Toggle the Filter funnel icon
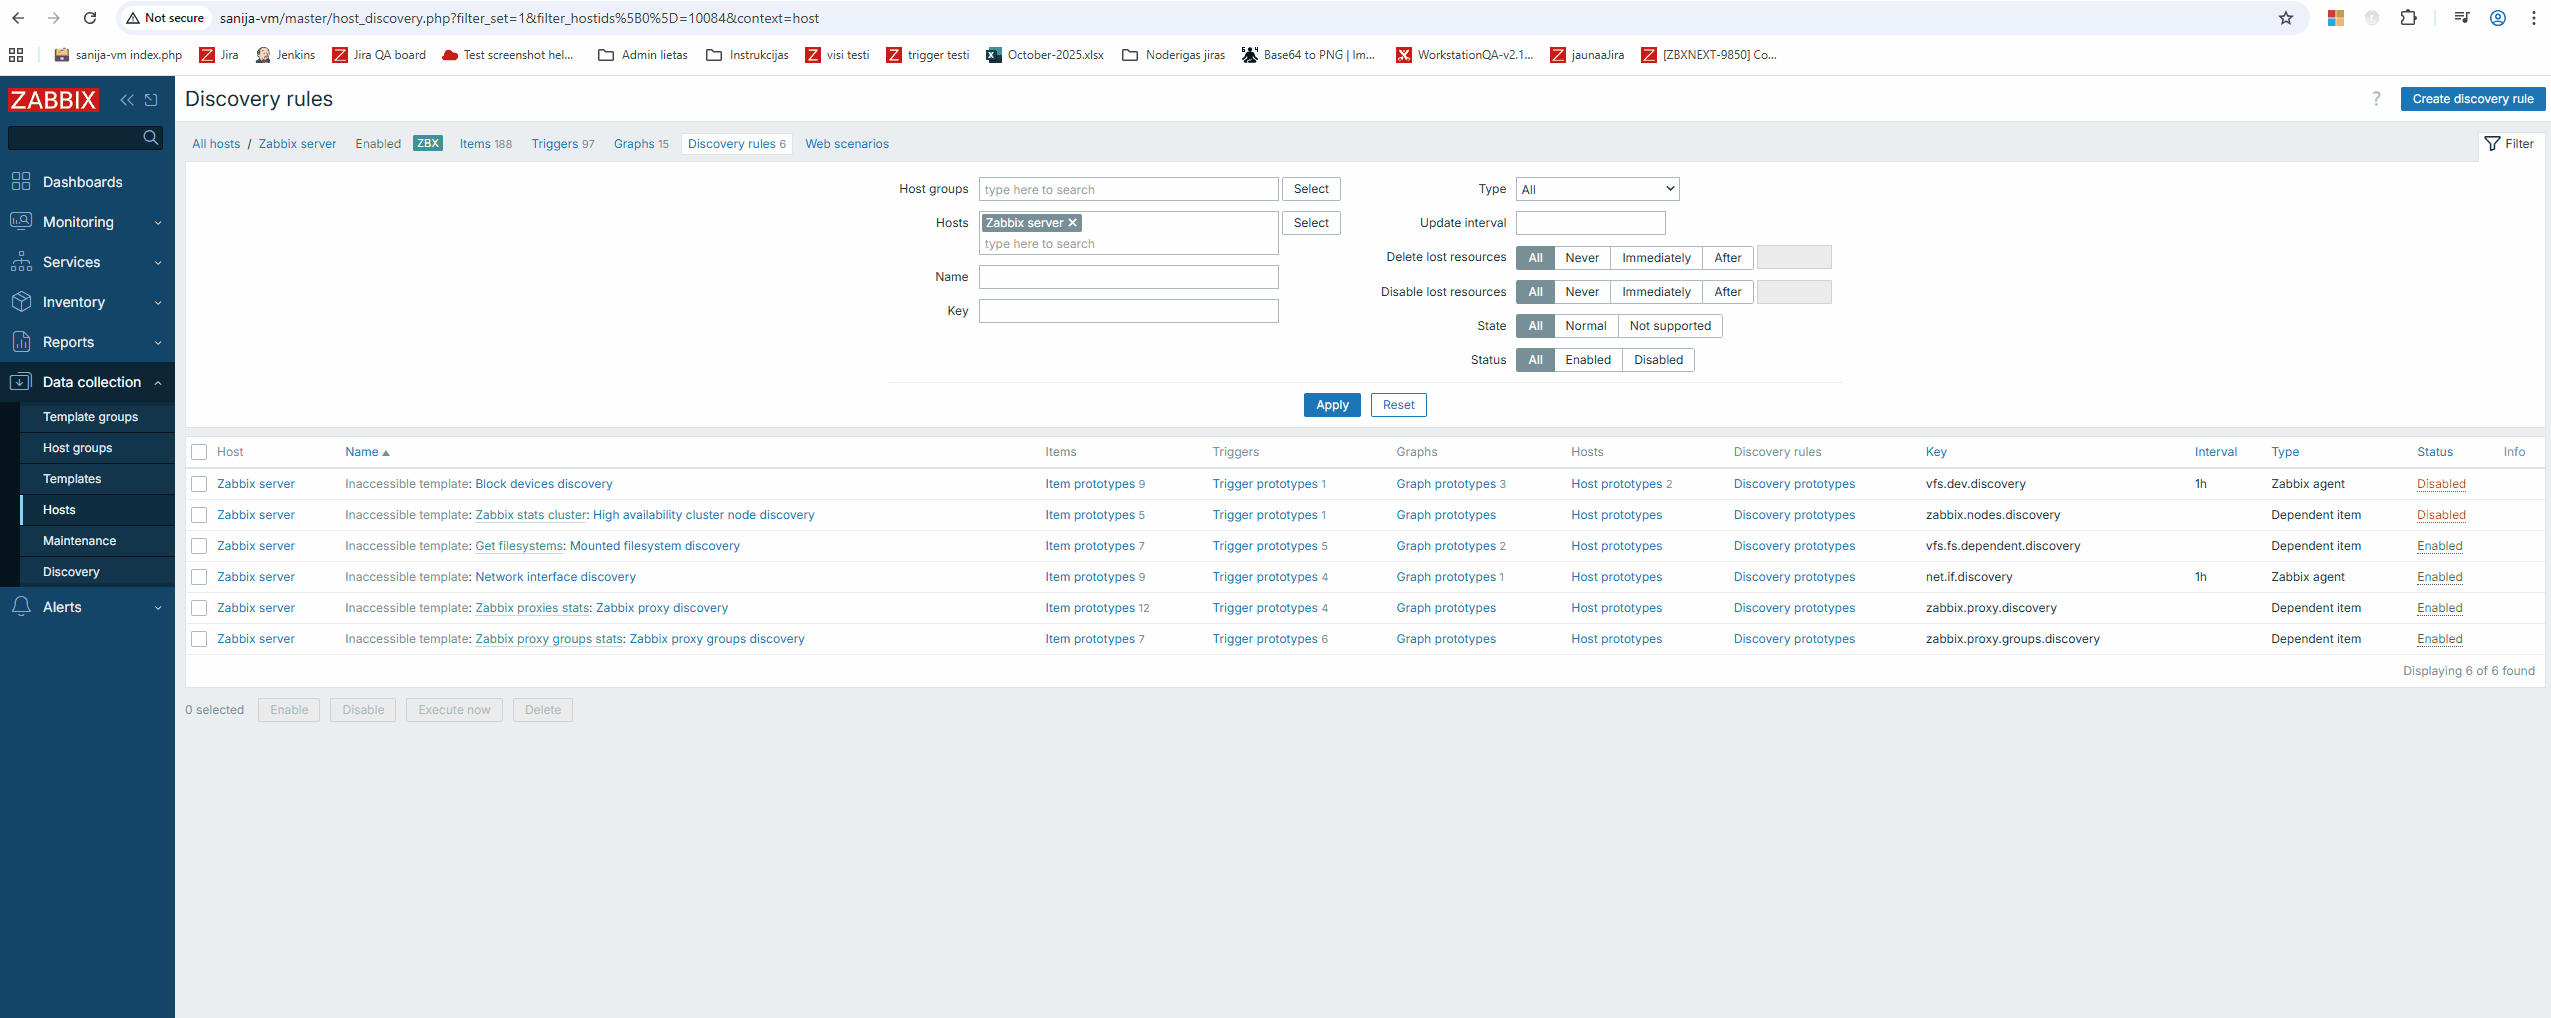This screenshot has height=1018, width=2551. click(x=2509, y=144)
